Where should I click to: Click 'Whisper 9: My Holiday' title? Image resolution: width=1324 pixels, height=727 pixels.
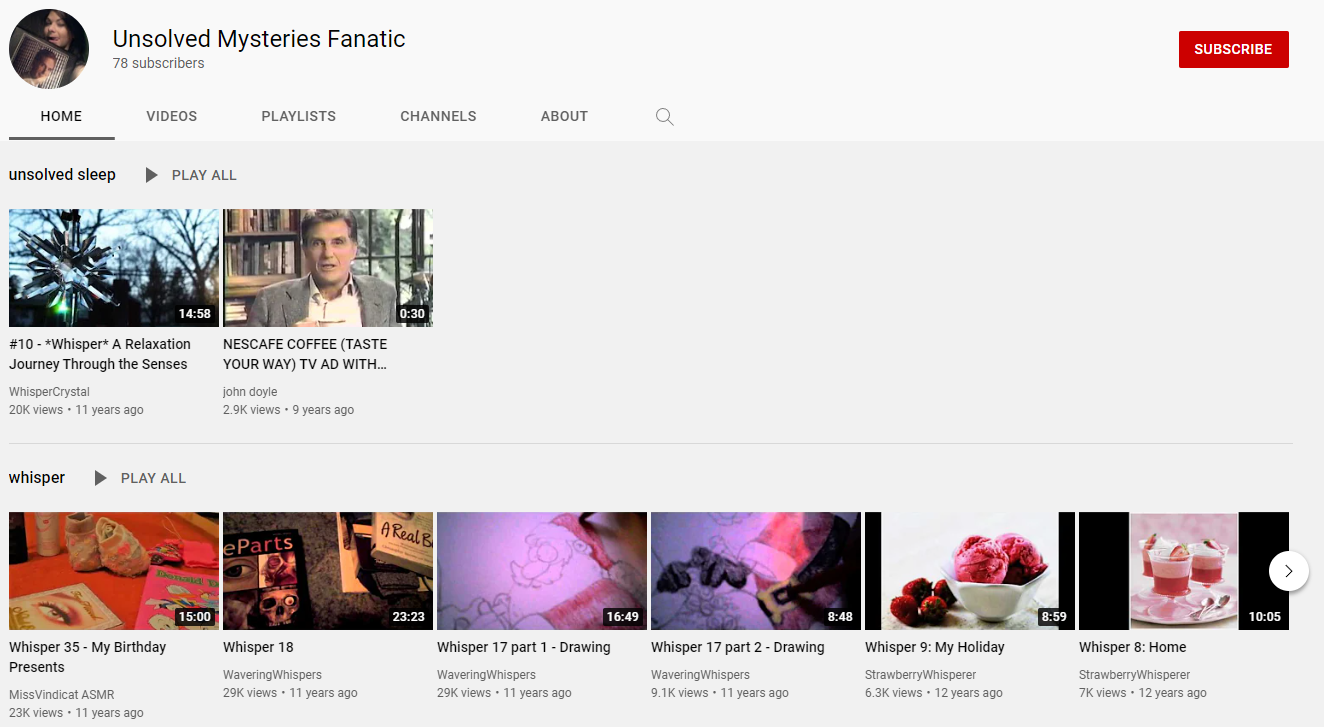coord(935,647)
